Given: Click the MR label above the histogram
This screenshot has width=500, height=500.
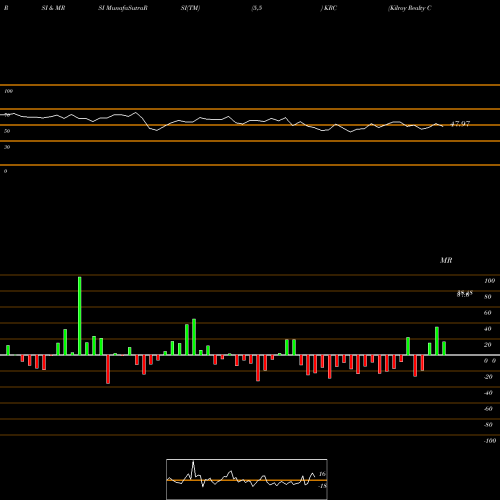Looking at the screenshot, I should click(446, 260).
